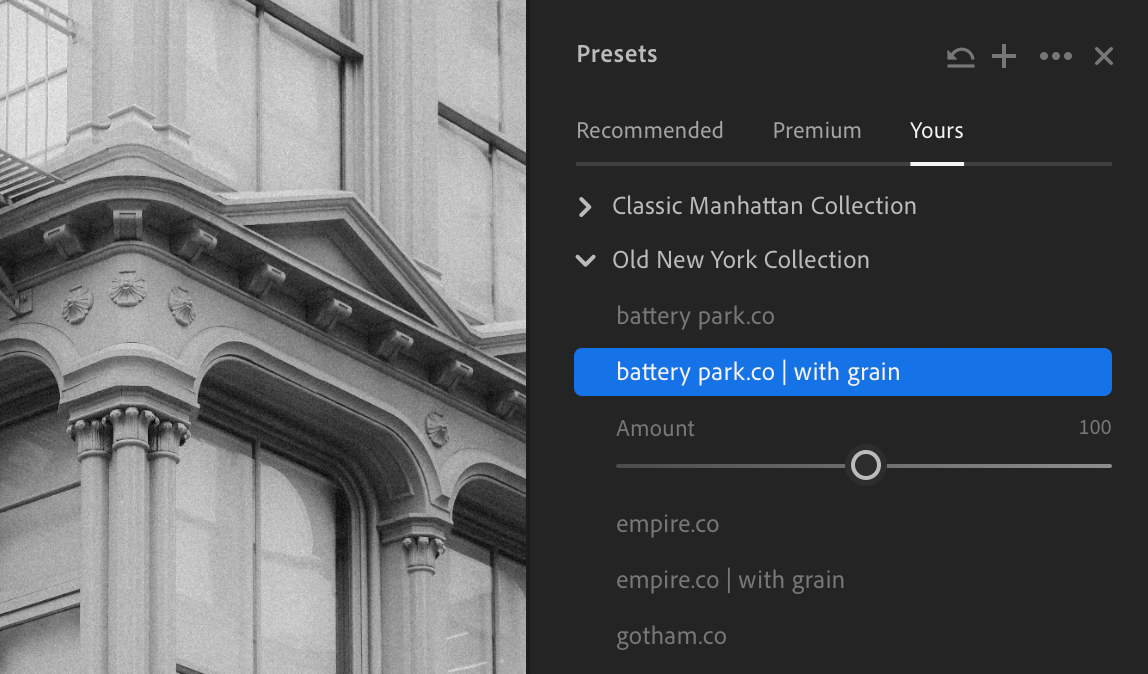Open the Premium presets tab
The image size is (1148, 674).
pos(816,131)
